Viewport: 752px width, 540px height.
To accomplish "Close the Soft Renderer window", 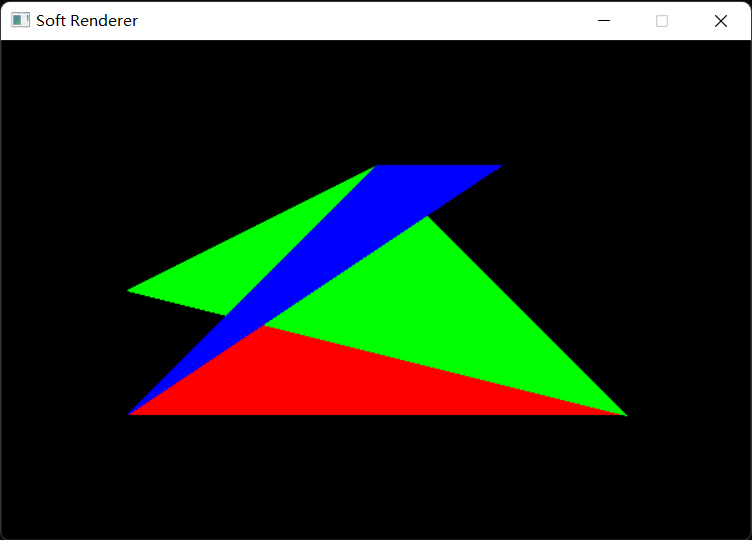I will point(721,21).
